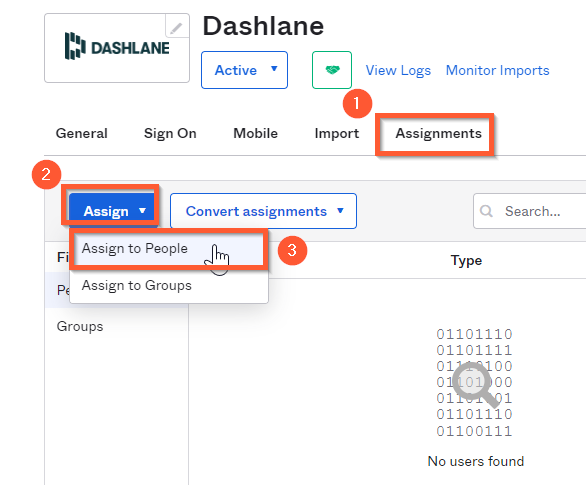This screenshot has width=586, height=485.
Task: Click the magnifier icon in Search field
Action: (x=486, y=211)
